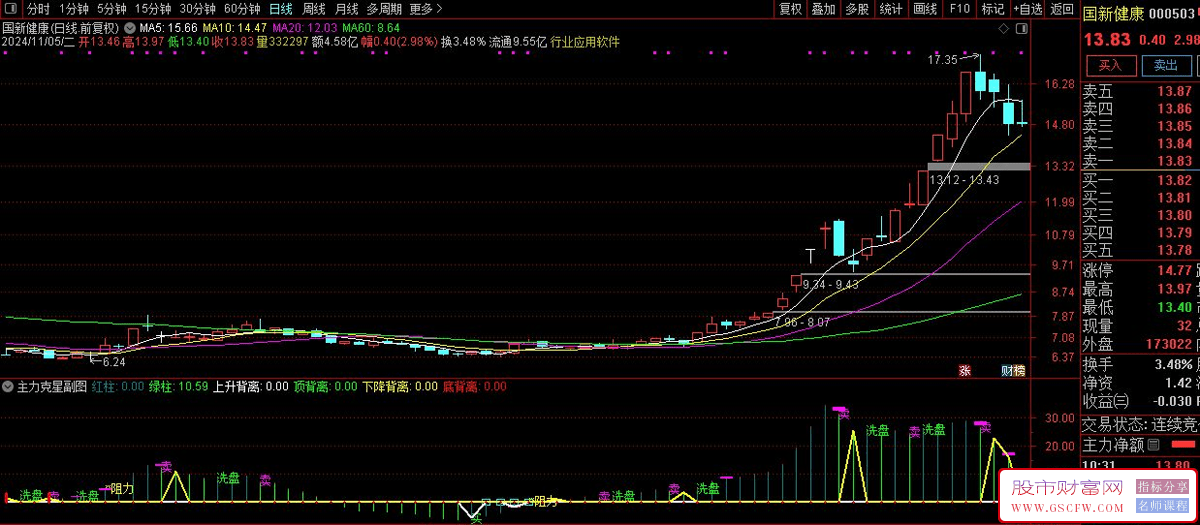Select the 卖五 ask row at 13.87
Screen dimensions: 1200x525
tap(1140, 91)
